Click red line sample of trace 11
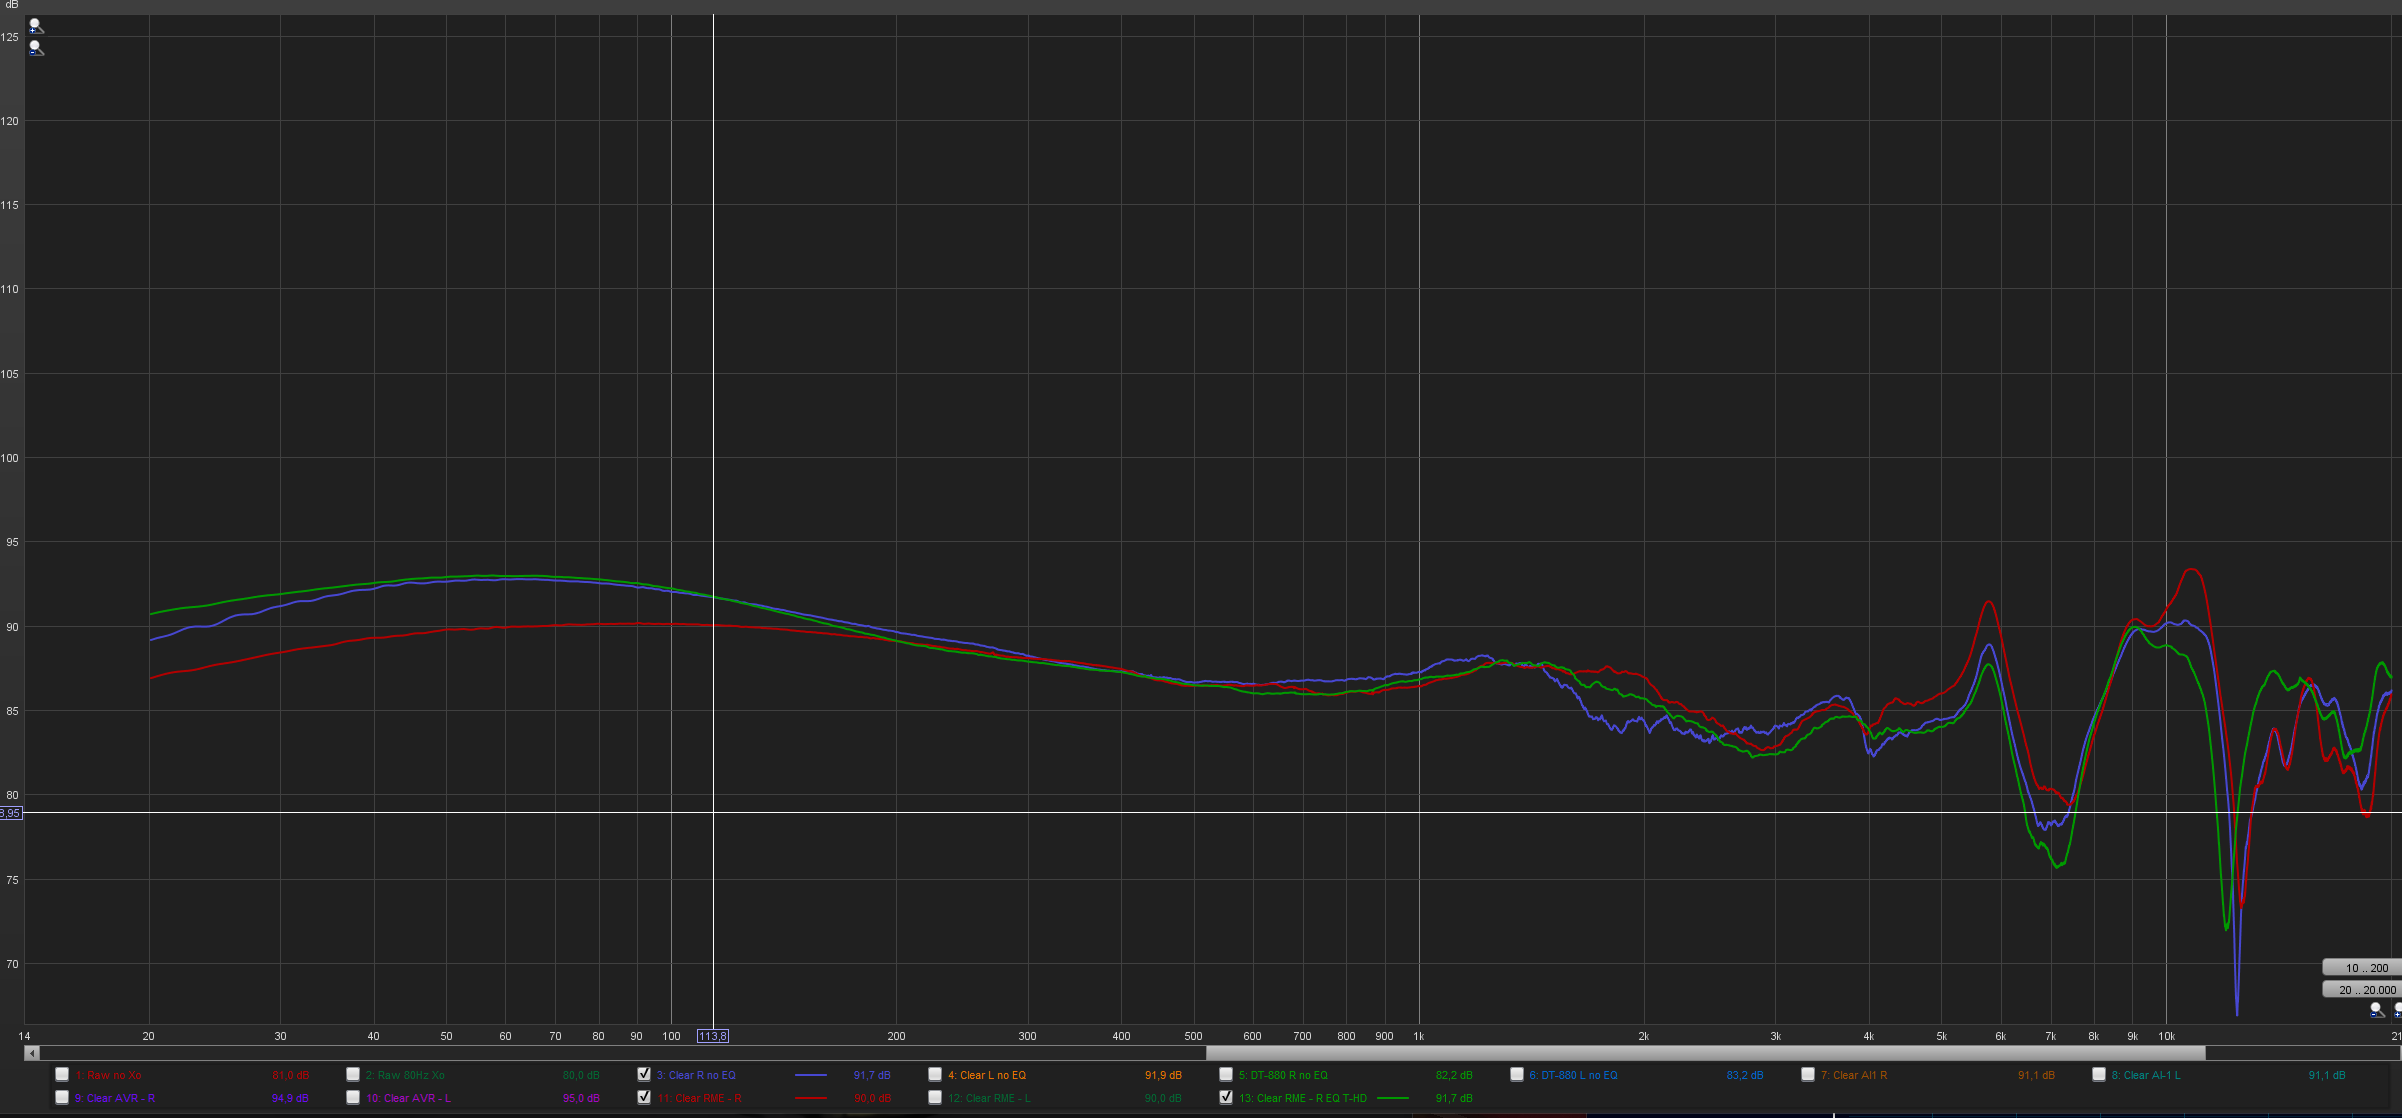 pyautogui.click(x=811, y=1098)
